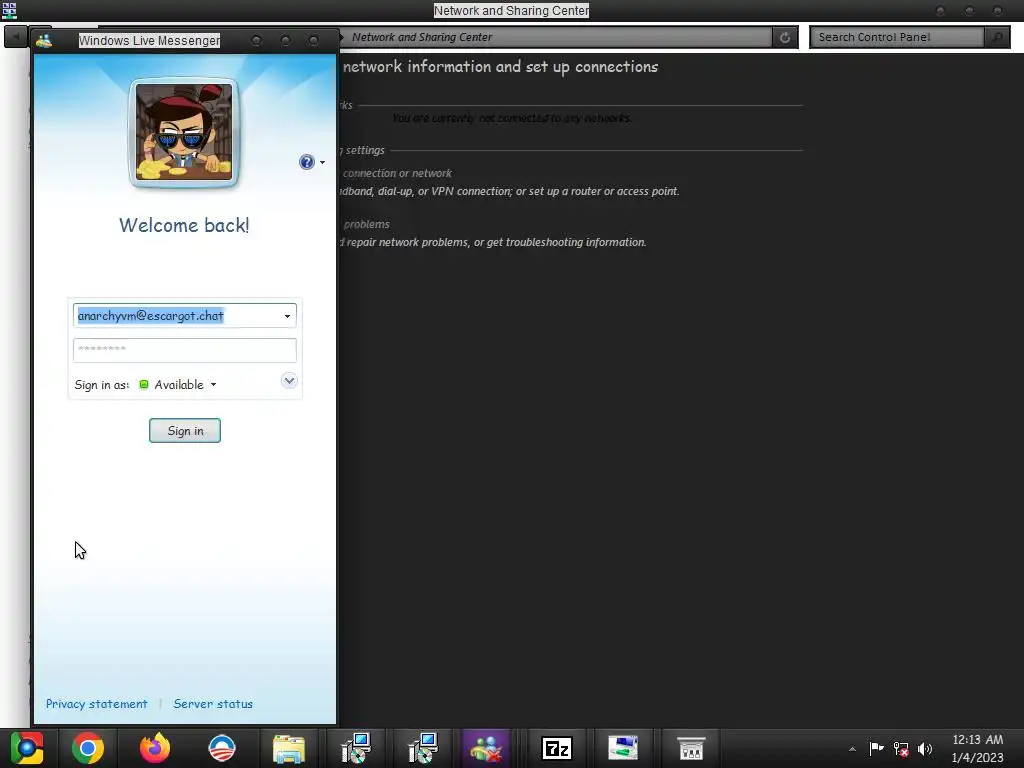Image resolution: width=1024 pixels, height=768 pixels.
Task: Click Refresh in Network and Sharing Center
Action: click(785, 37)
